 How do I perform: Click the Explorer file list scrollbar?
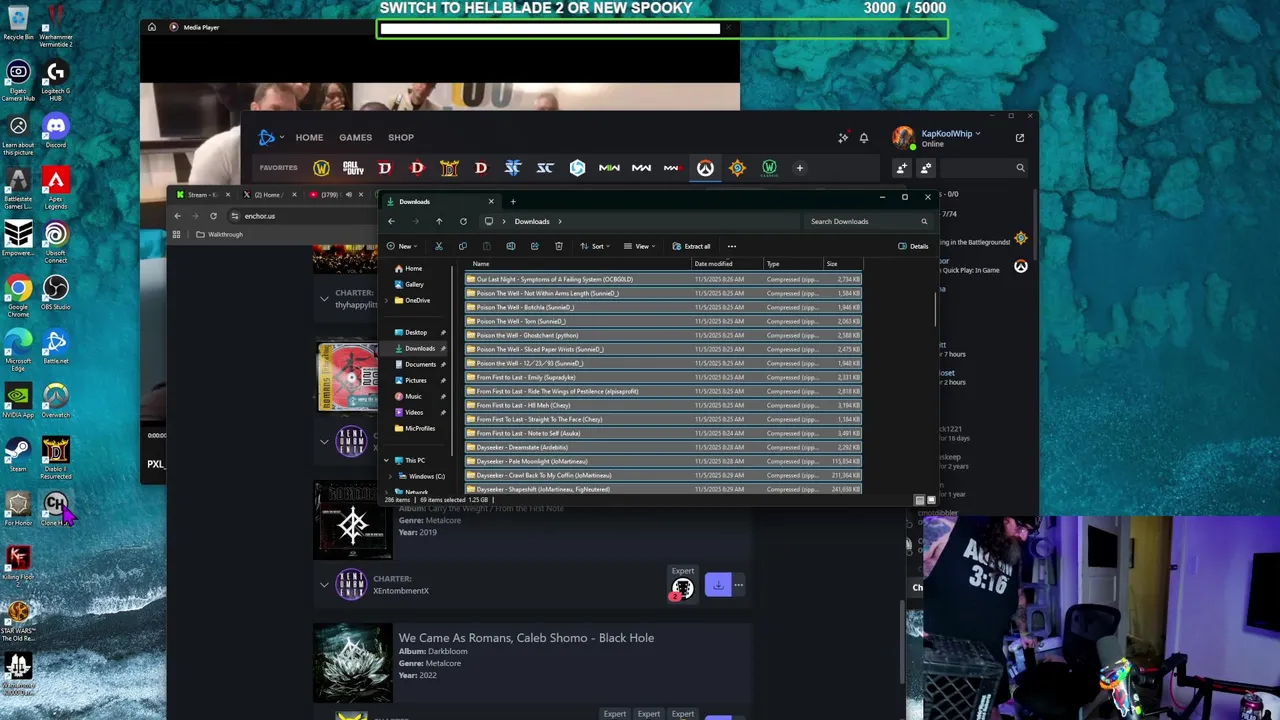[936, 309]
